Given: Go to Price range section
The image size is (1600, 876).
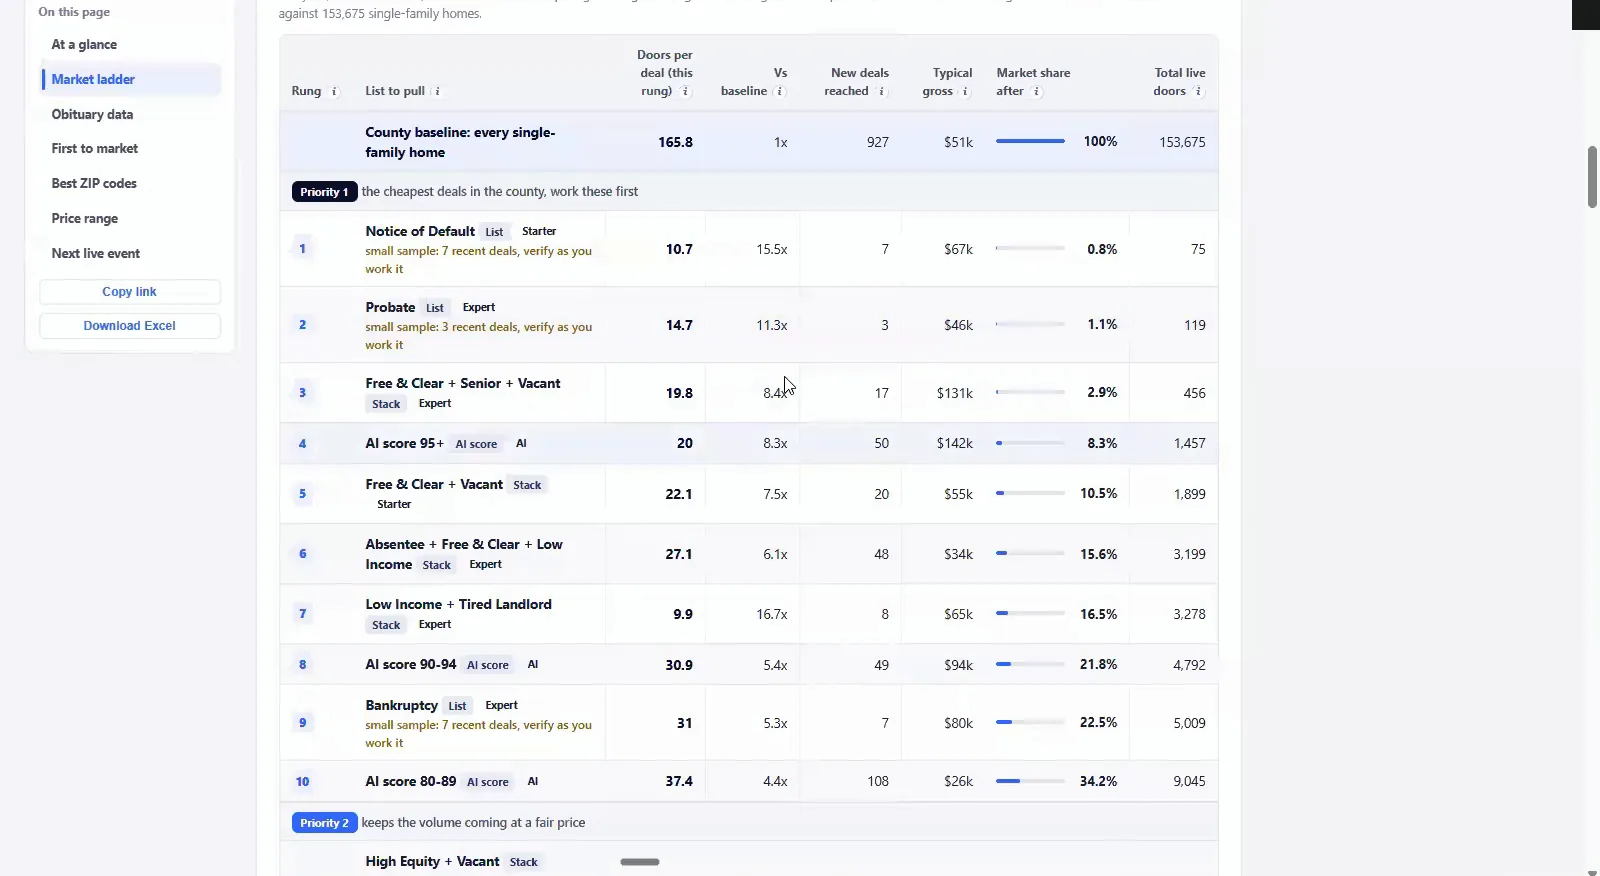Looking at the screenshot, I should (x=85, y=219).
